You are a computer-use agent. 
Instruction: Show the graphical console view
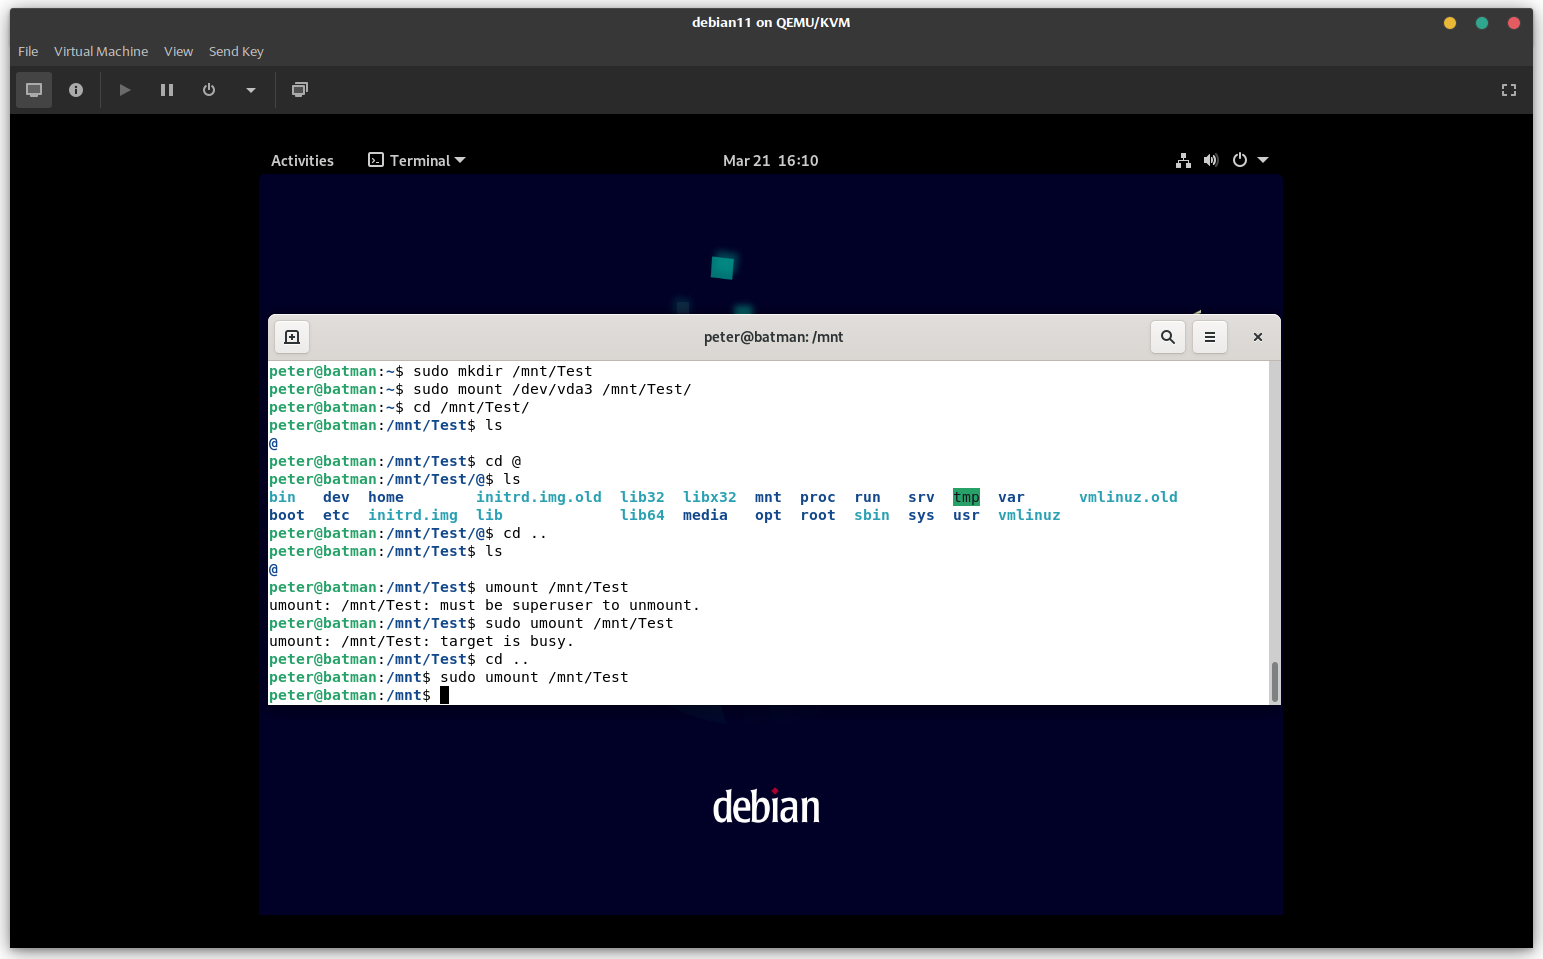click(x=33, y=90)
